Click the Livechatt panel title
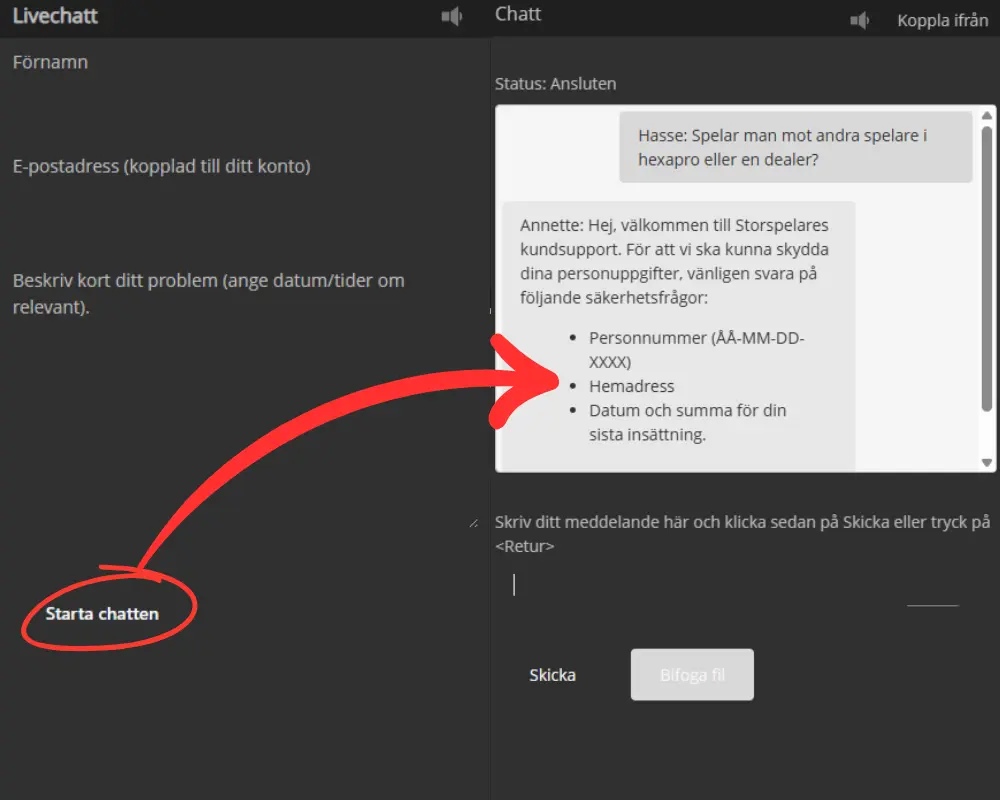This screenshot has height=800, width=1000. pyautogui.click(x=55, y=16)
